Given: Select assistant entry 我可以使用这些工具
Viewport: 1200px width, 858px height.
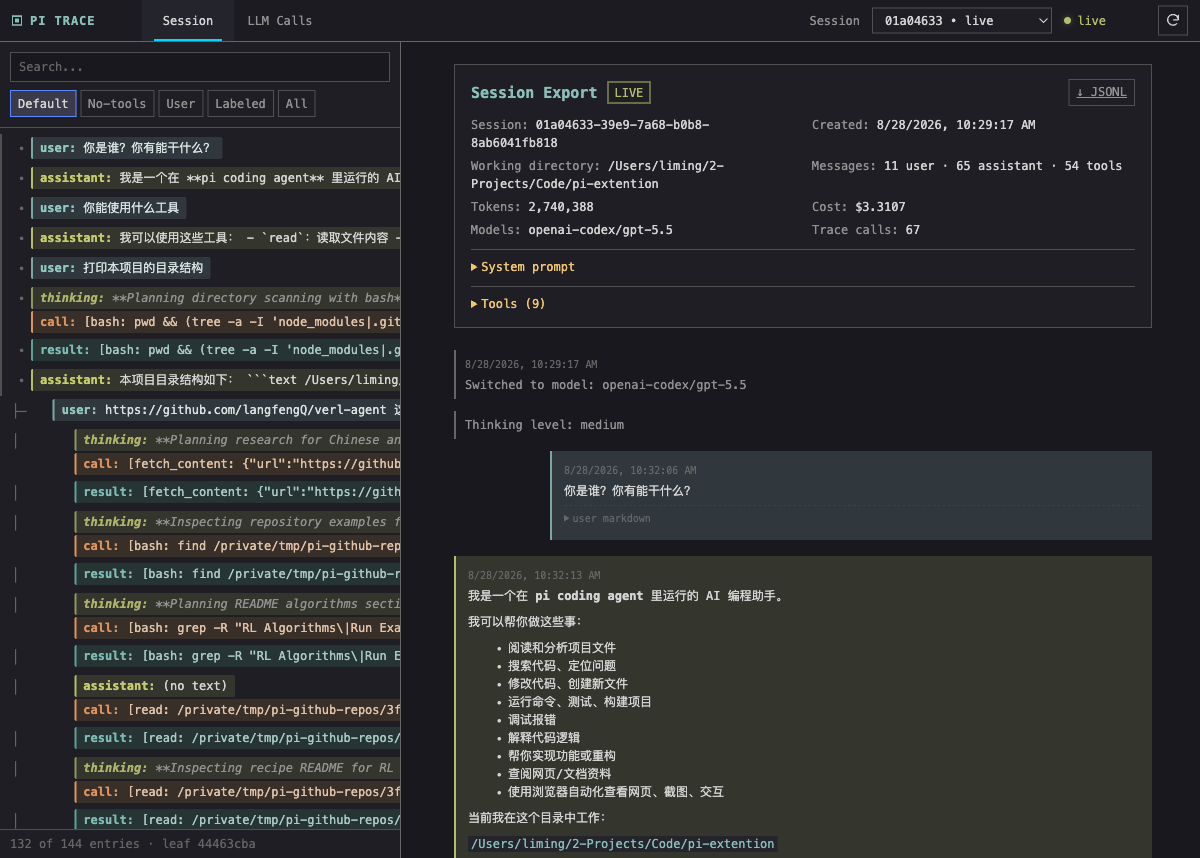Looking at the screenshot, I should coord(215,238).
